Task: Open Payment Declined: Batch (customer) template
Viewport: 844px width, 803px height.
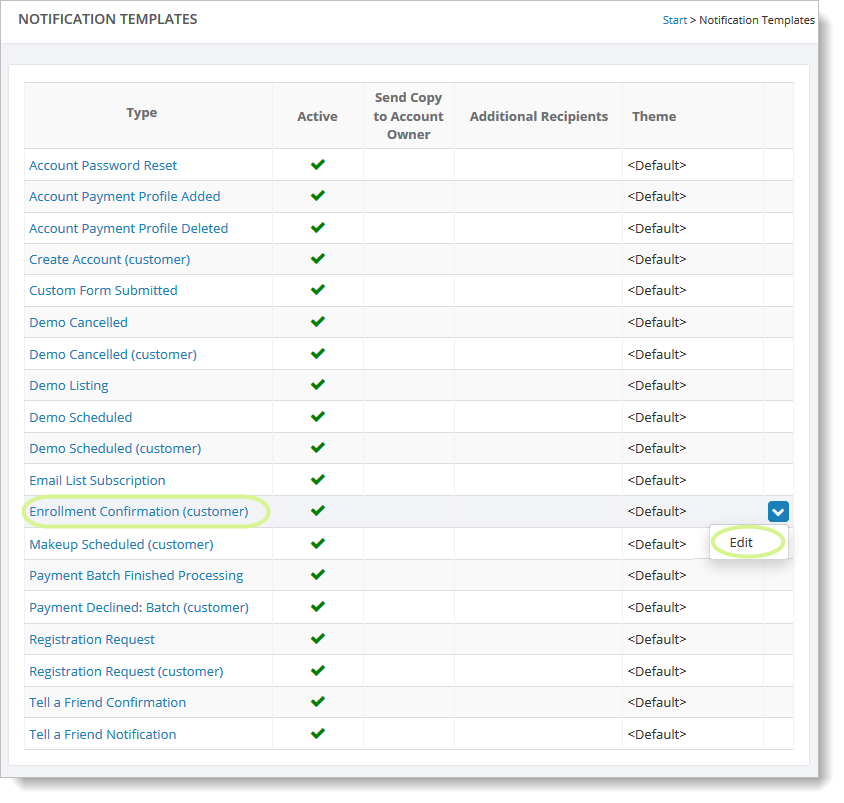Action: coord(138,607)
